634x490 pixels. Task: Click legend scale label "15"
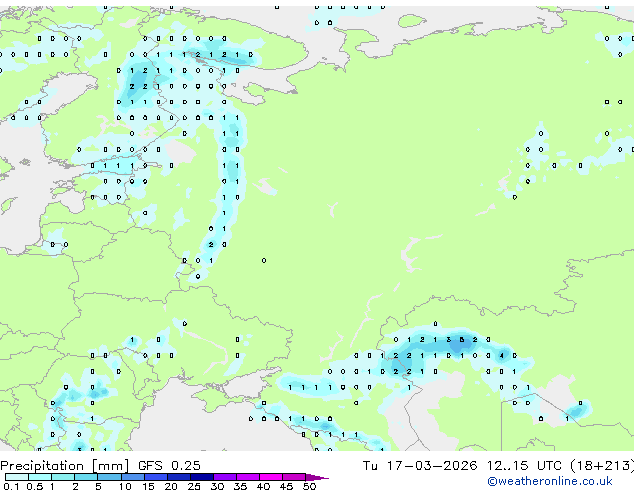click(x=148, y=486)
